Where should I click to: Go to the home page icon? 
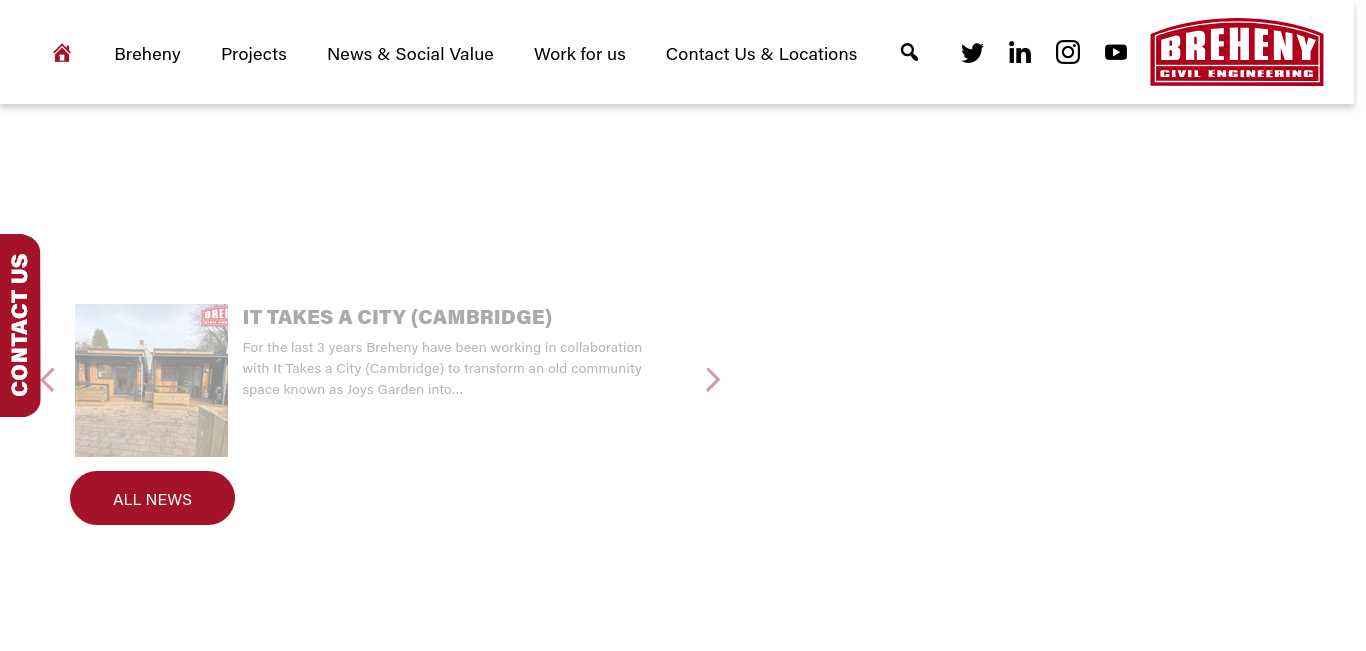coord(62,53)
